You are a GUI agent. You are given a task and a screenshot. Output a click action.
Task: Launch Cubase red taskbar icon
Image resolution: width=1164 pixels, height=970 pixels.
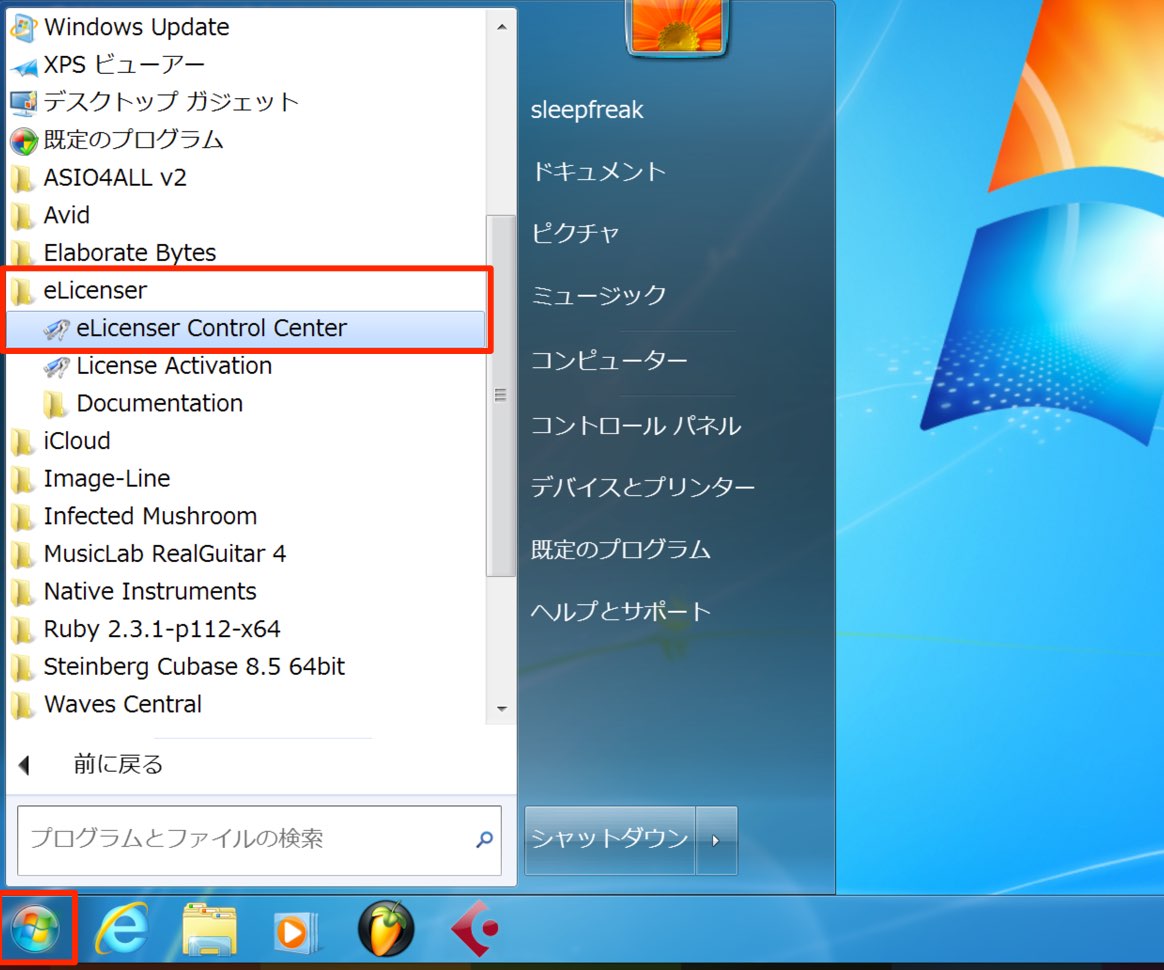[475, 928]
